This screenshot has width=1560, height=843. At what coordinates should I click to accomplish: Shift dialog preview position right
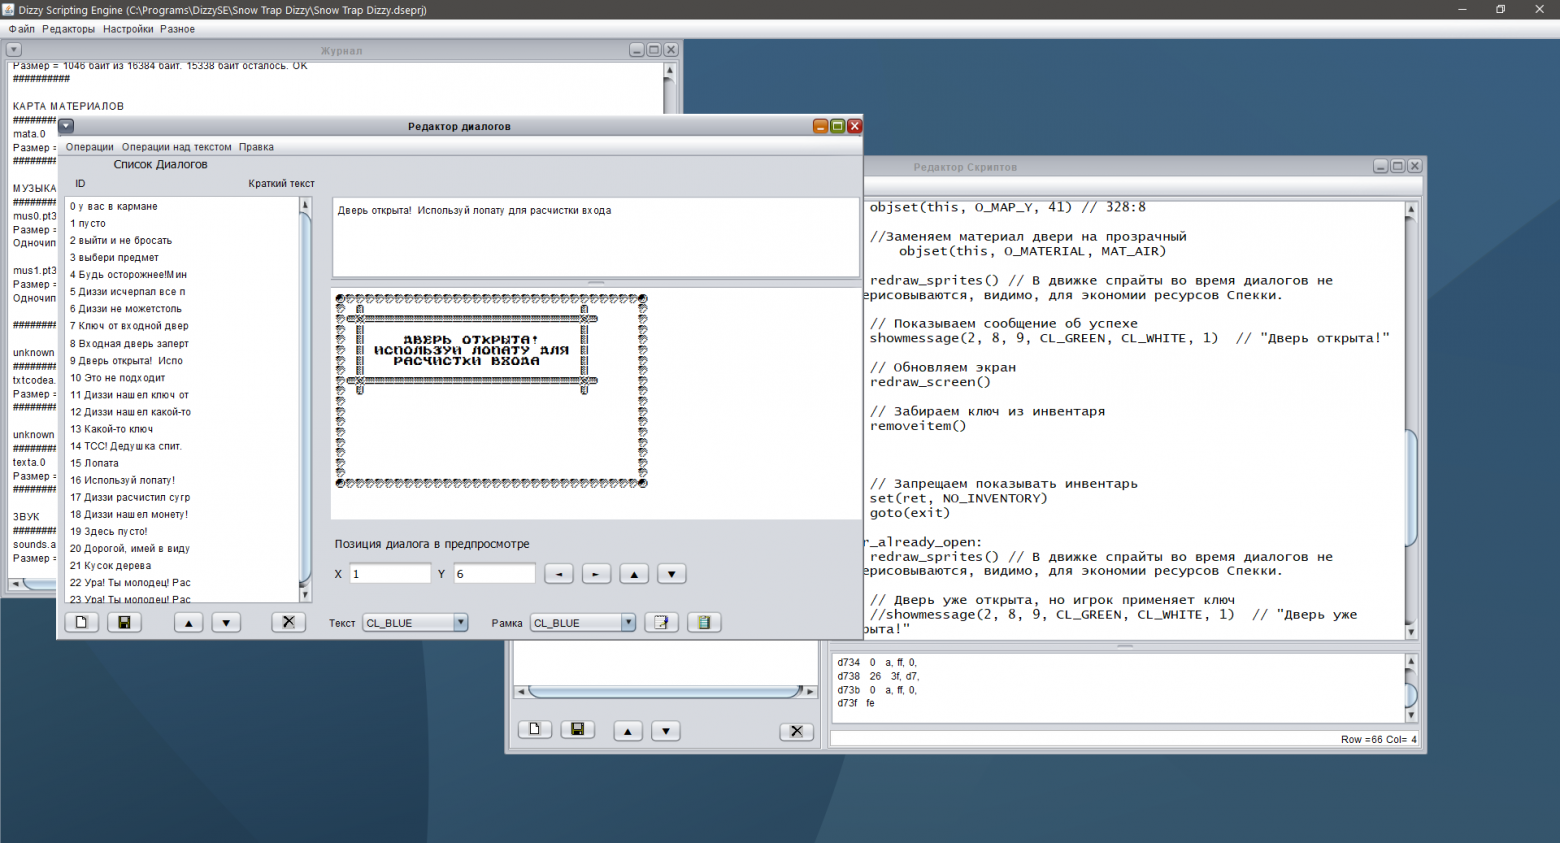(596, 574)
